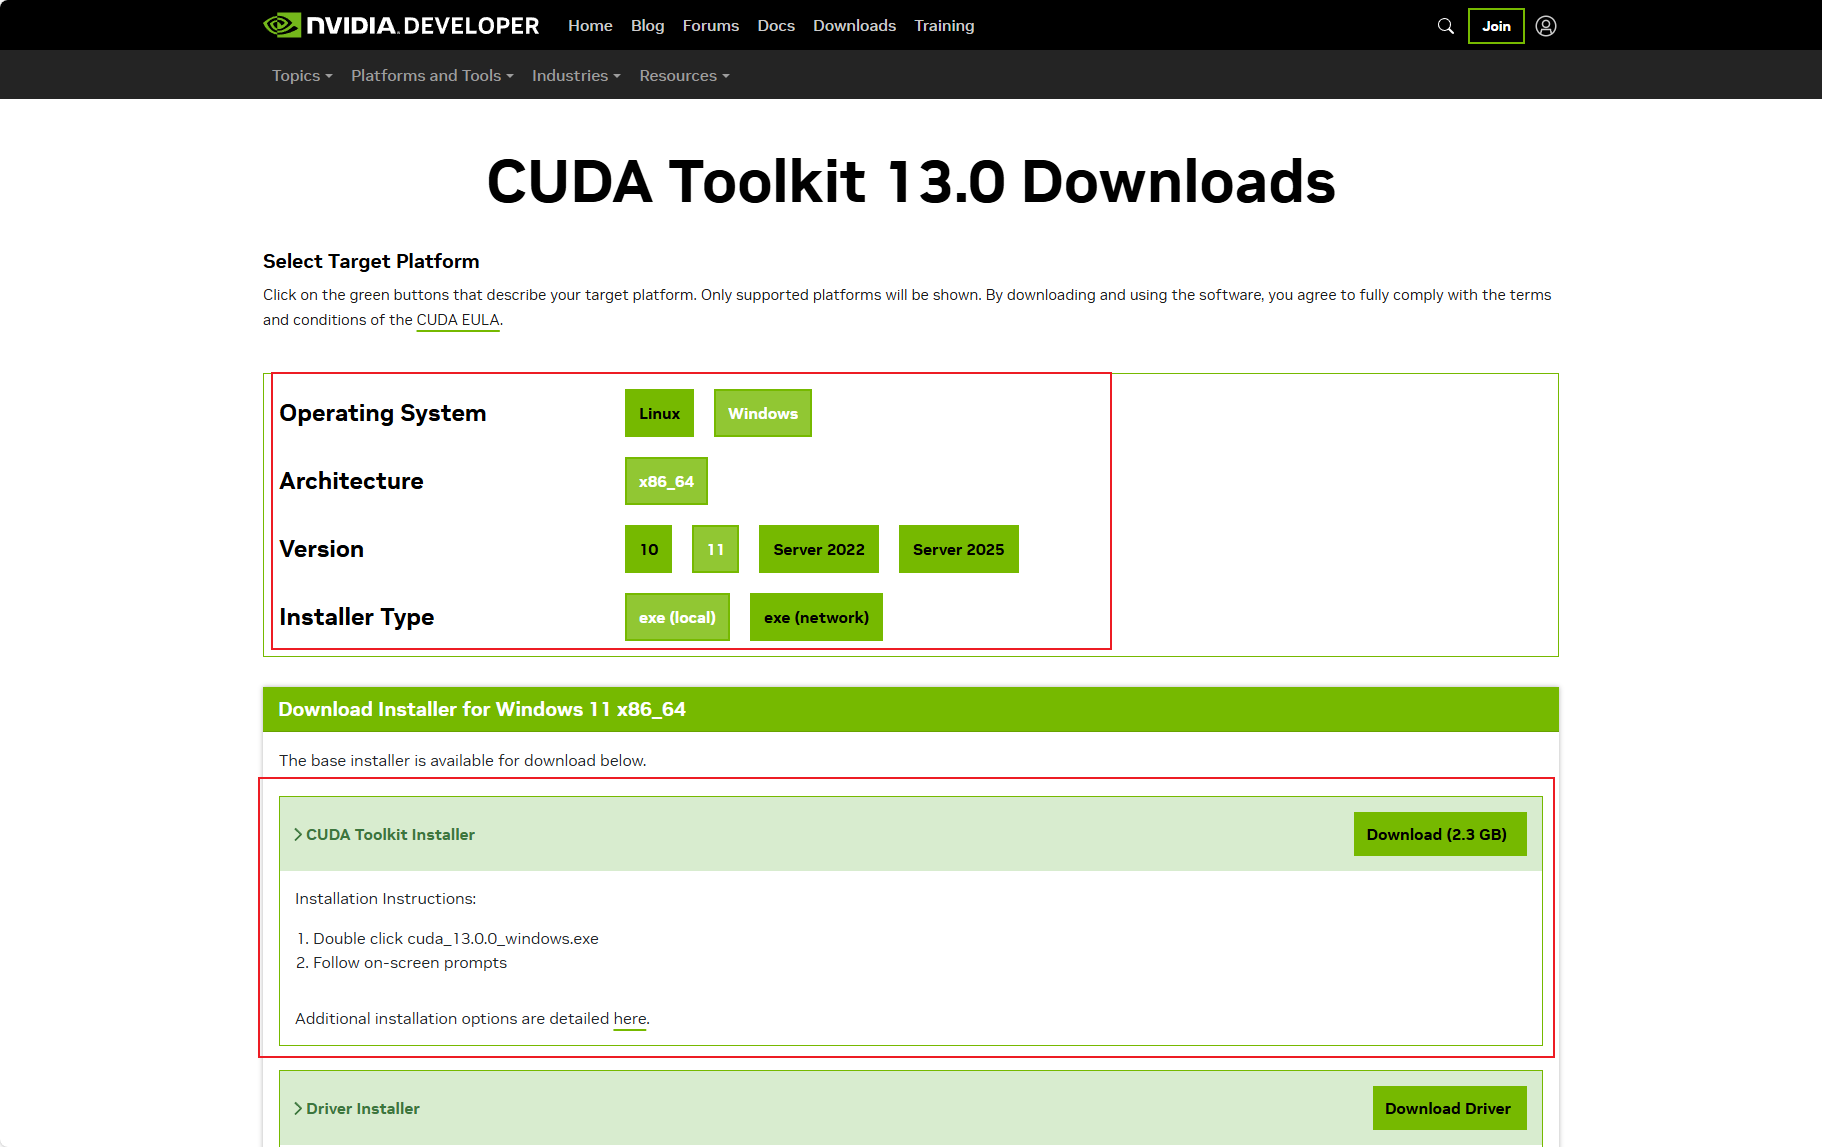Click the NVIDIA Developer logo
The width and height of the screenshot is (1822, 1147).
point(401,25)
